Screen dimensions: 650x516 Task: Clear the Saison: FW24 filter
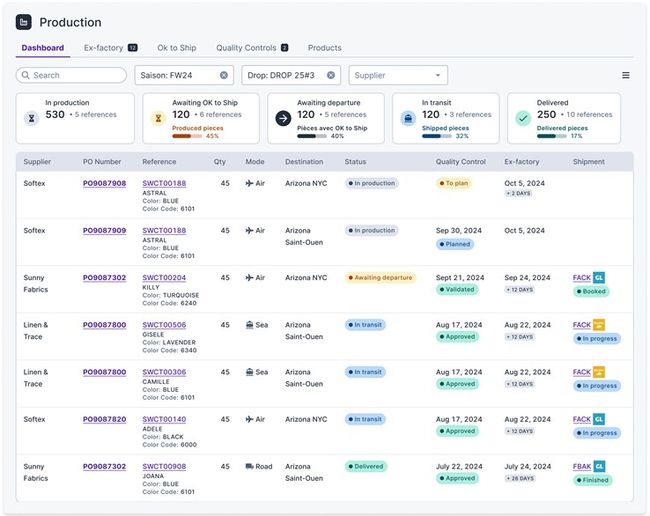[x=224, y=75]
